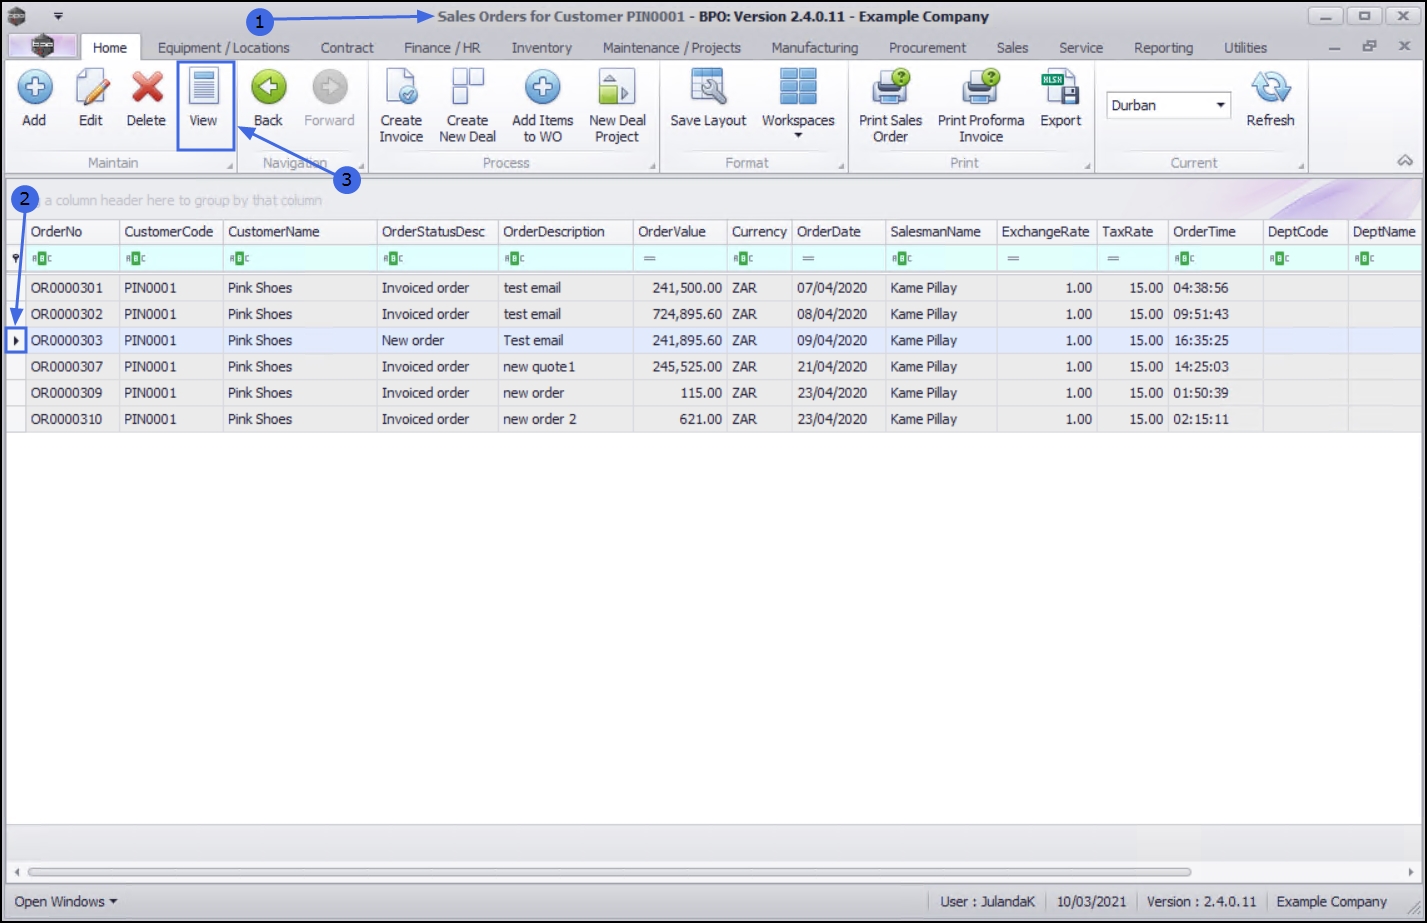Open the Print group dialog launcher
1427x923 pixels.
pos(1087,166)
